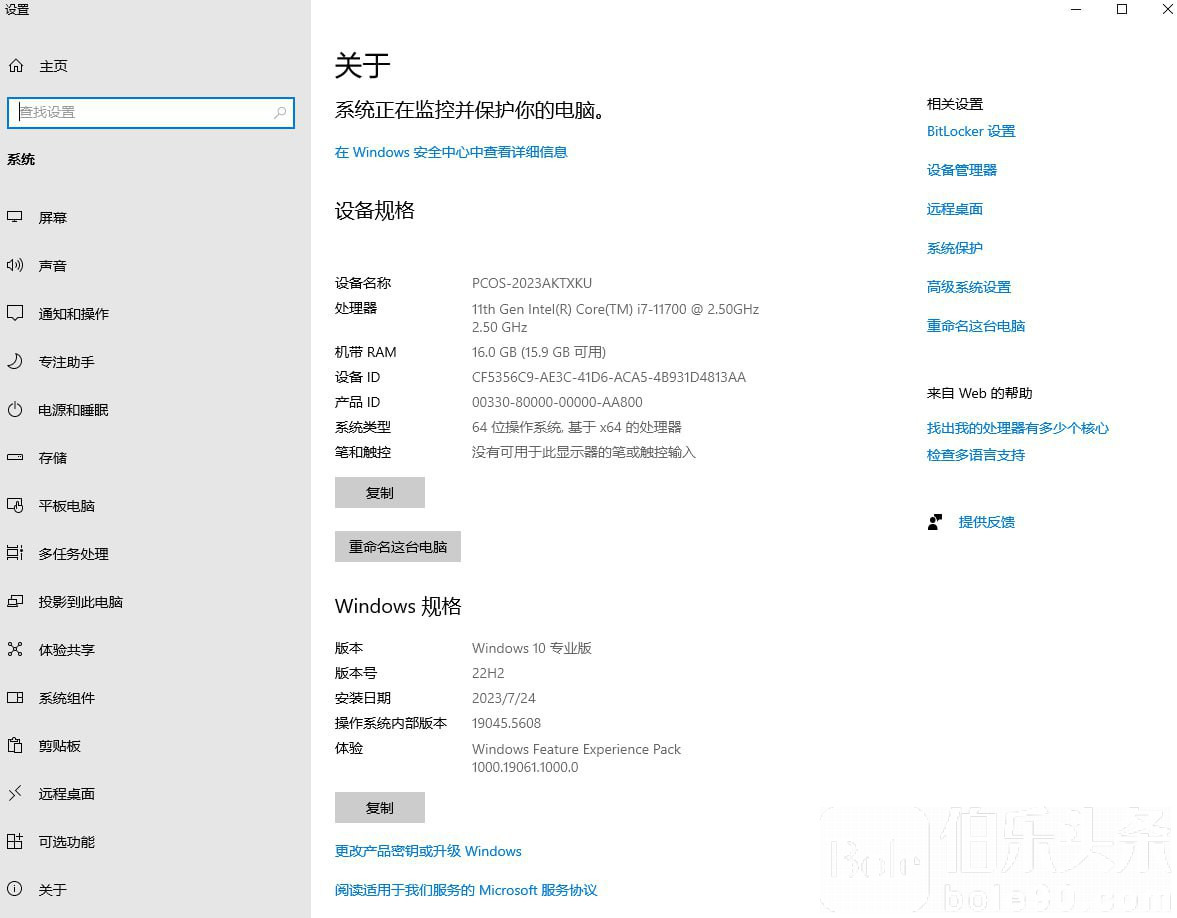1177x918 pixels.
Task: Open 设备管理器 related settings link
Action: click(961, 170)
